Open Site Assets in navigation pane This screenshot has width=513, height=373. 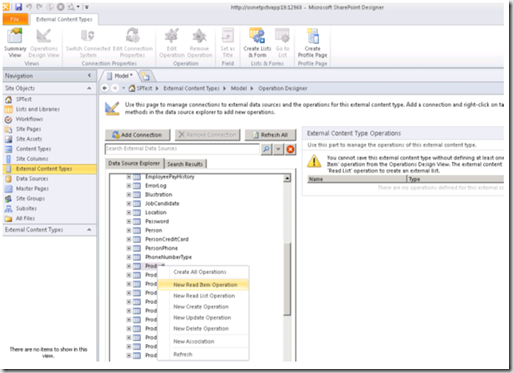pyautogui.click(x=29, y=139)
